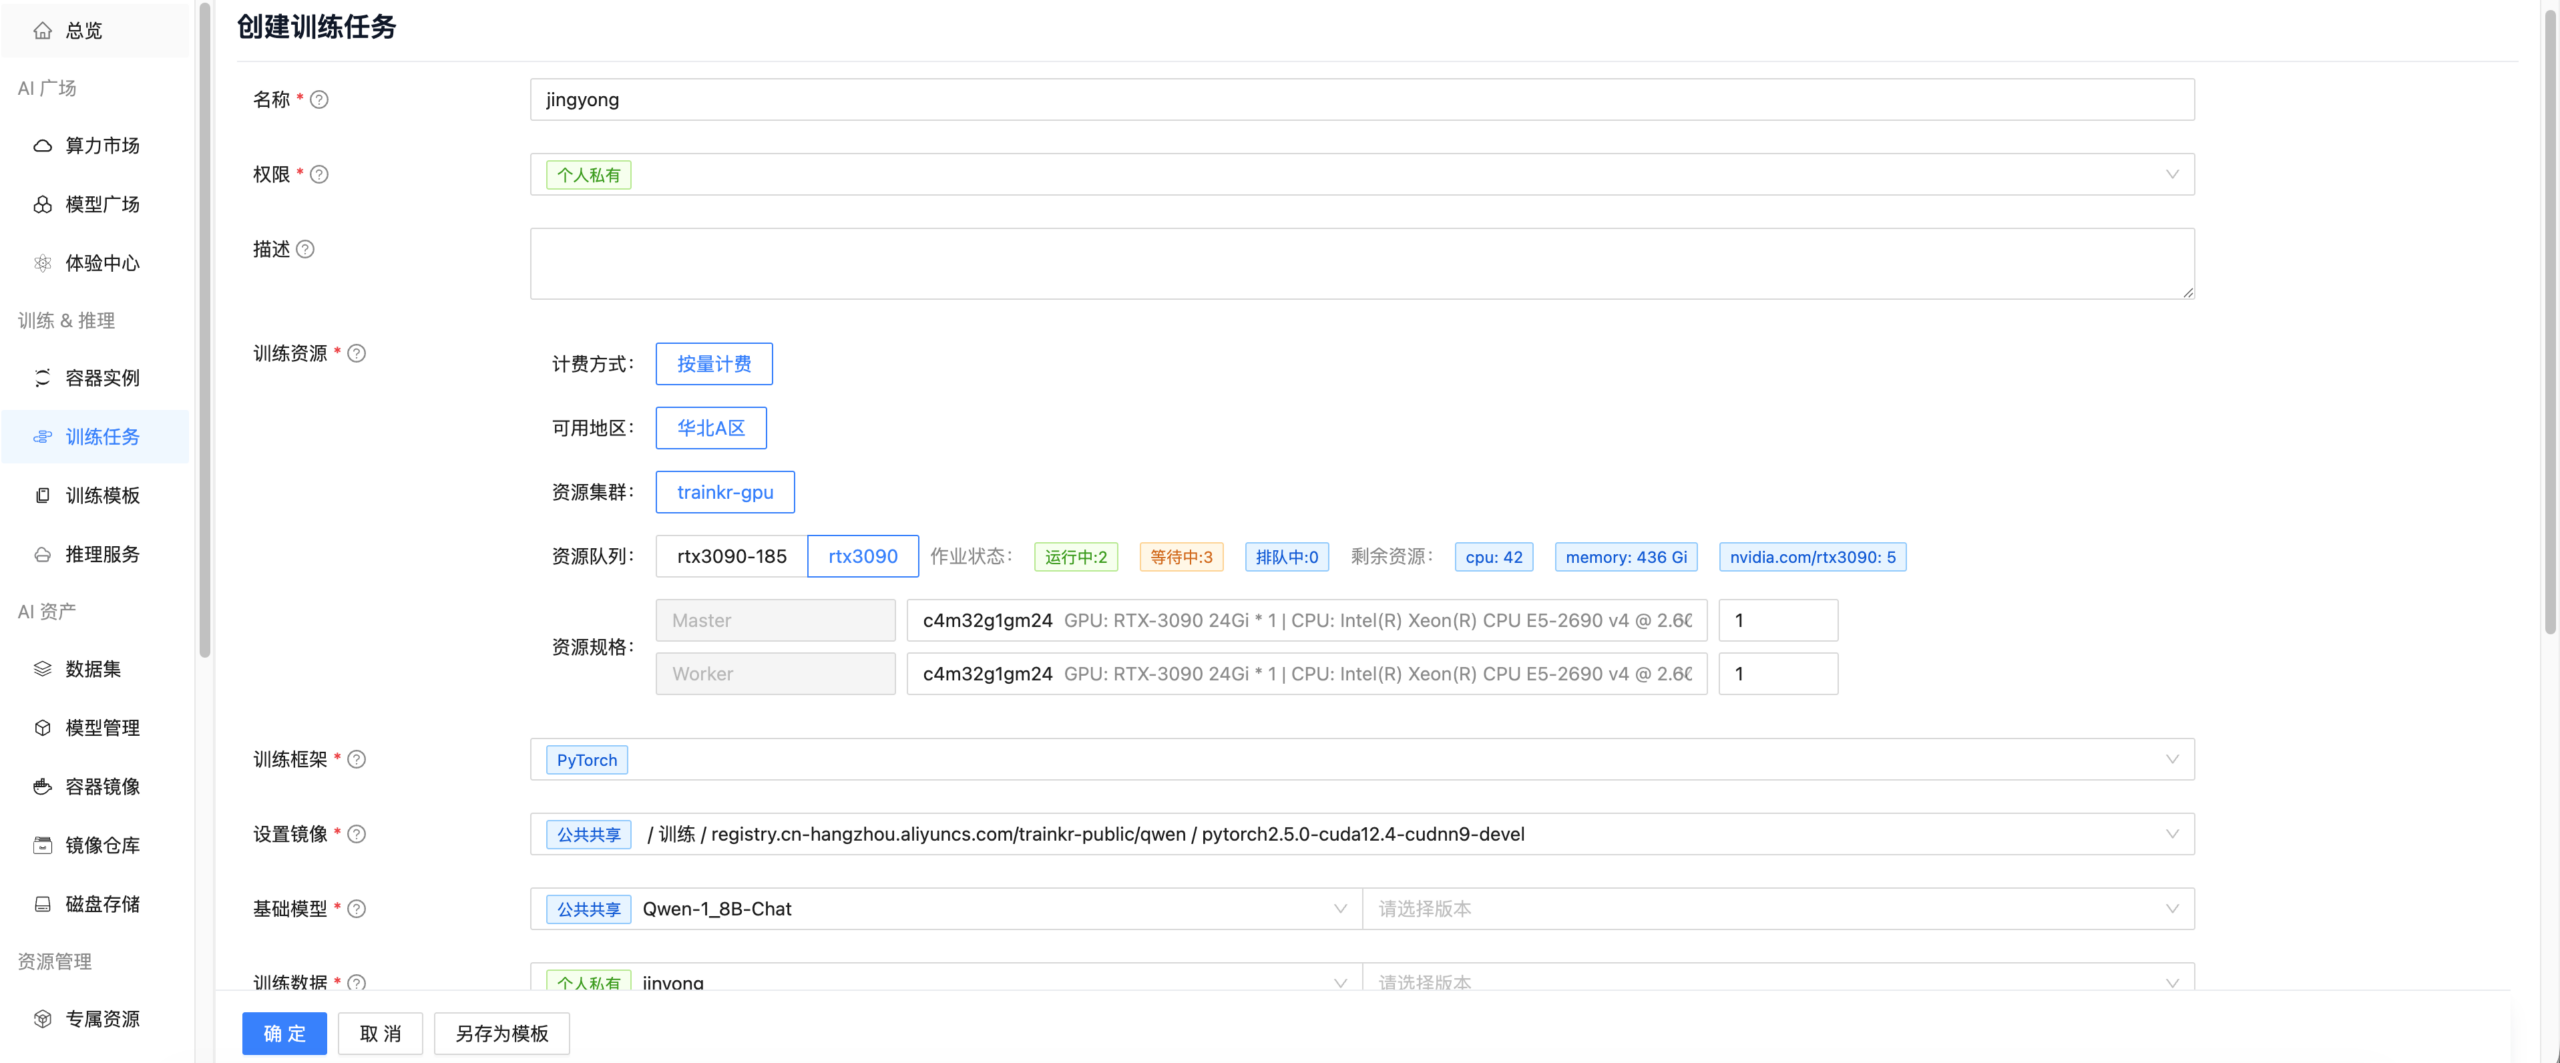Expand the 权限 permission dropdown
2560x1063 pixels.
click(1361, 175)
